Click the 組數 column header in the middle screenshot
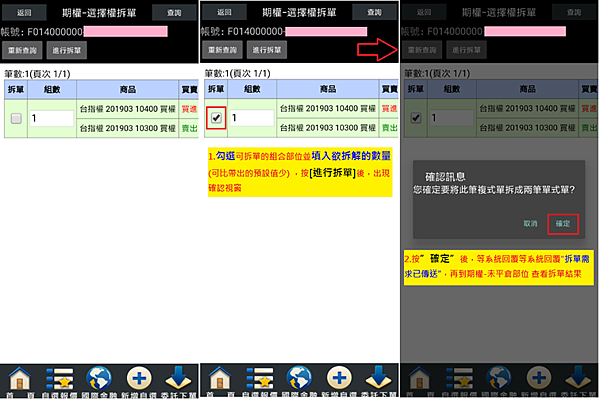This screenshot has height=399, width=600. point(252,89)
